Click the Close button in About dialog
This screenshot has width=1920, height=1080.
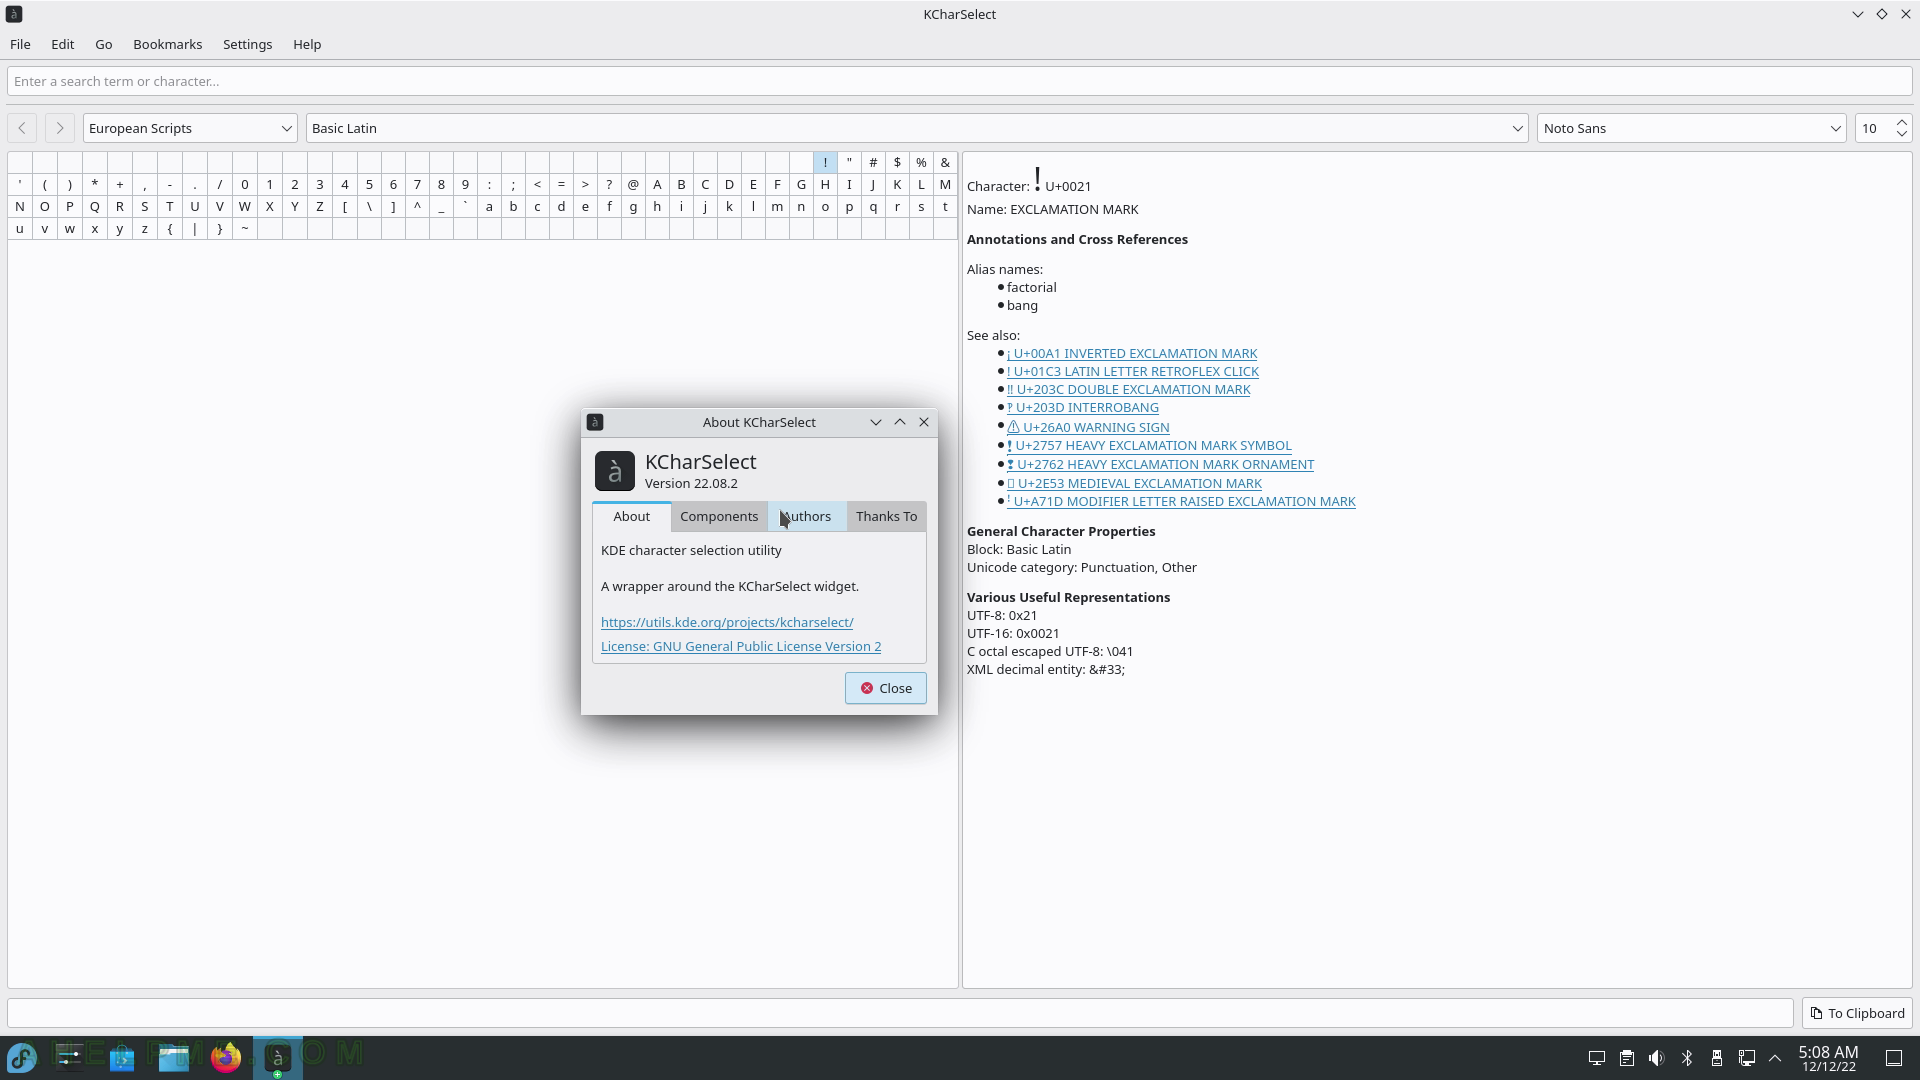pyautogui.click(x=885, y=688)
